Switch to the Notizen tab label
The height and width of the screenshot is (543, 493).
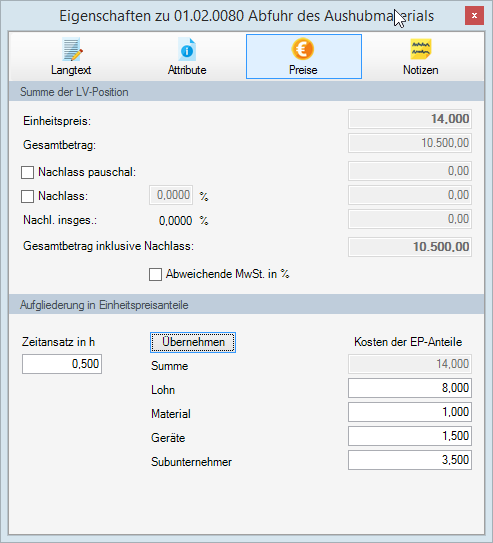click(x=421, y=70)
